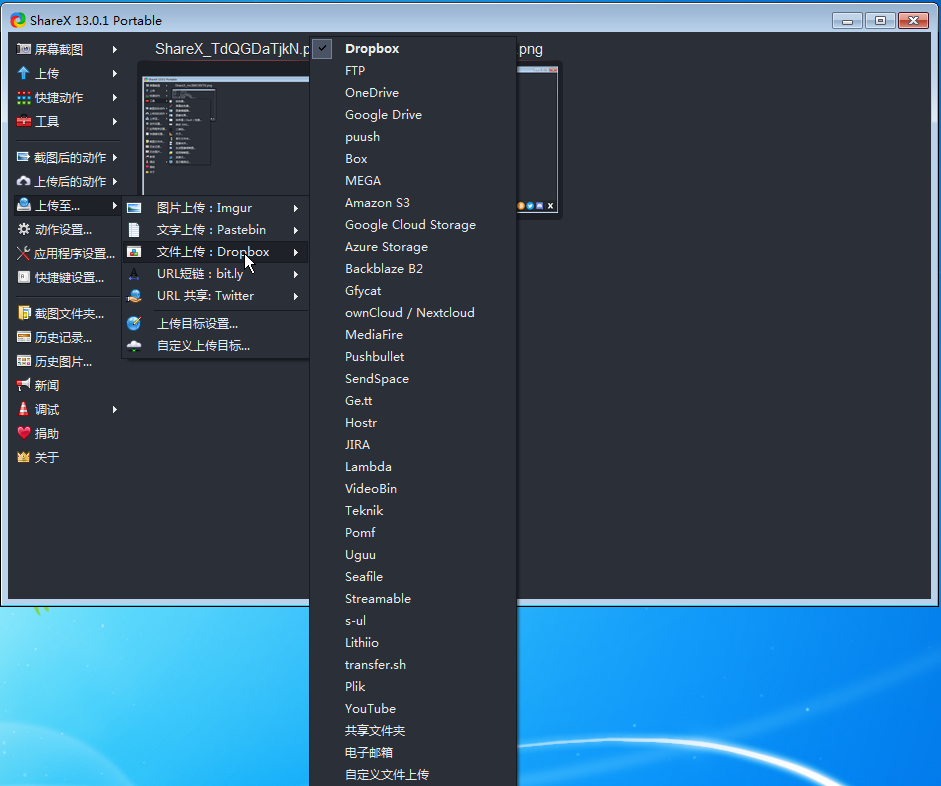
Task: Expand the 图片上传: Imgur submenu arrow
Action: click(x=296, y=208)
